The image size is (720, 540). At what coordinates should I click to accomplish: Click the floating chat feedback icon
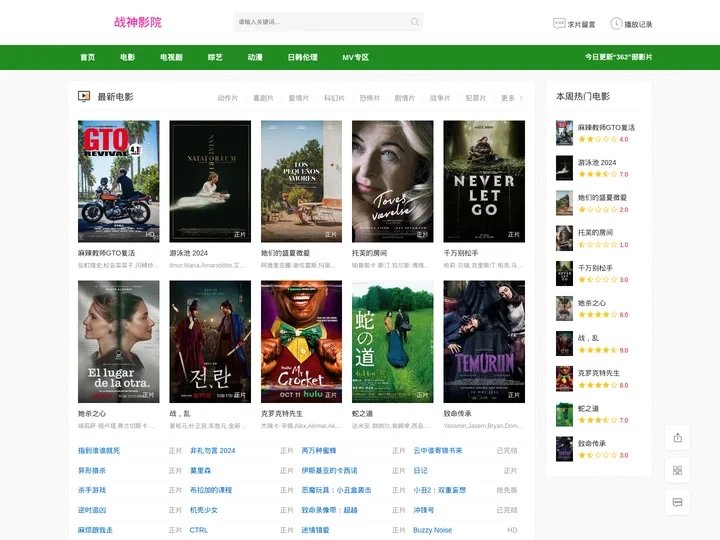point(678,502)
